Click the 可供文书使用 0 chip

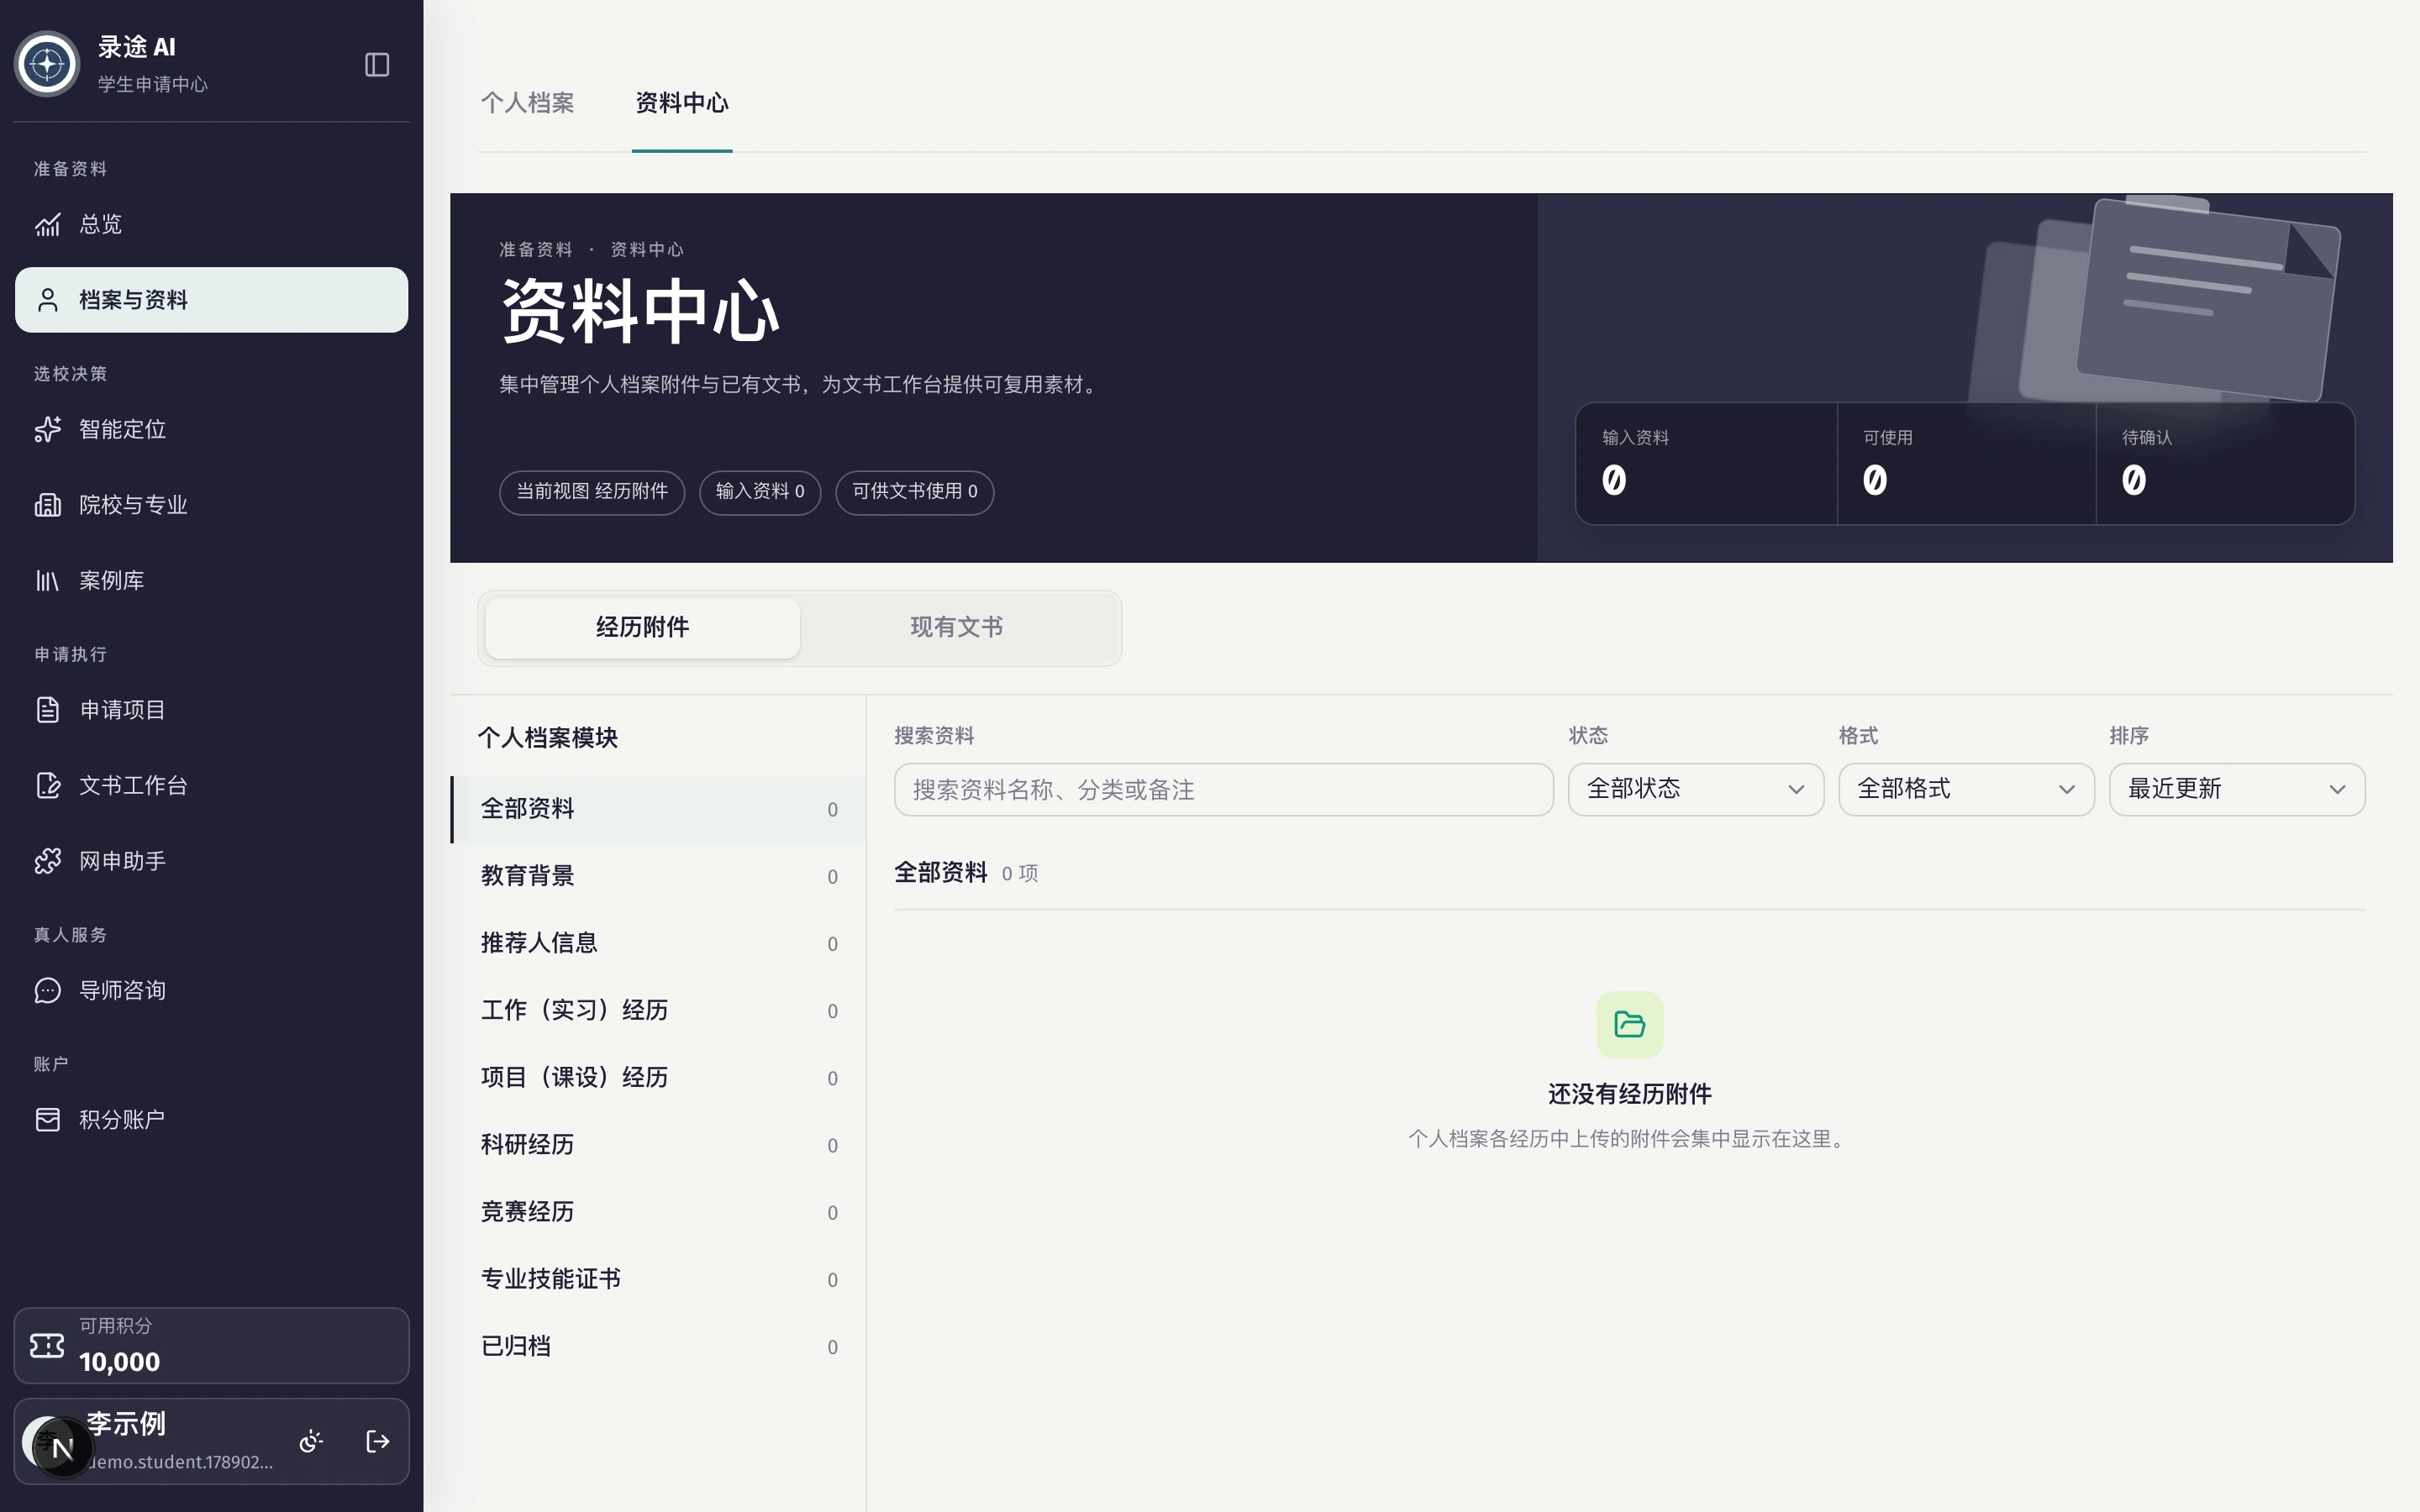(915, 492)
